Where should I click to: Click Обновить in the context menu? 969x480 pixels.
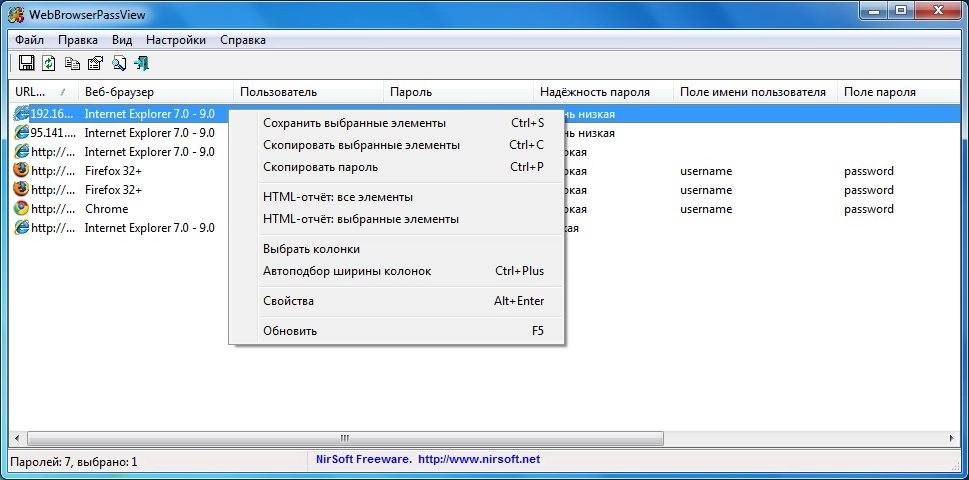click(397, 331)
